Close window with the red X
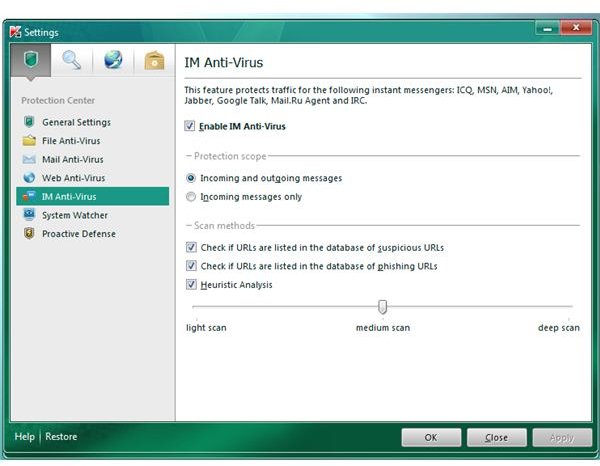Screen dimensions: 600x466 click(576, 28)
